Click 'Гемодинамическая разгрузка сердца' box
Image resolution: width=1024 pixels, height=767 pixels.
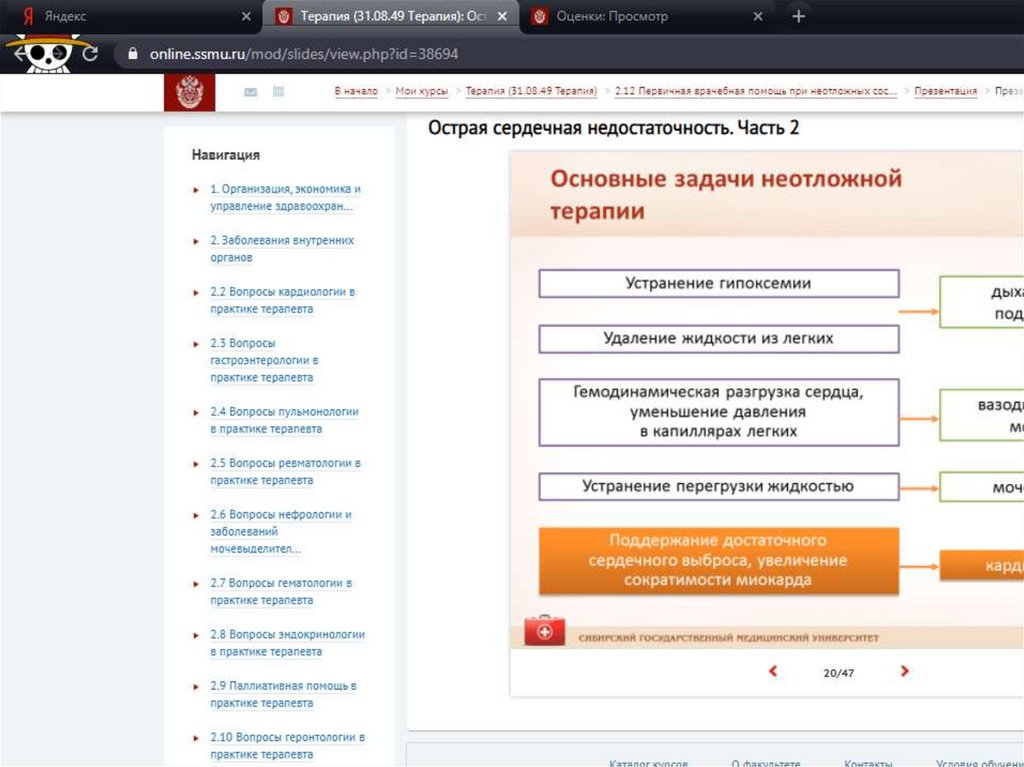tap(718, 412)
